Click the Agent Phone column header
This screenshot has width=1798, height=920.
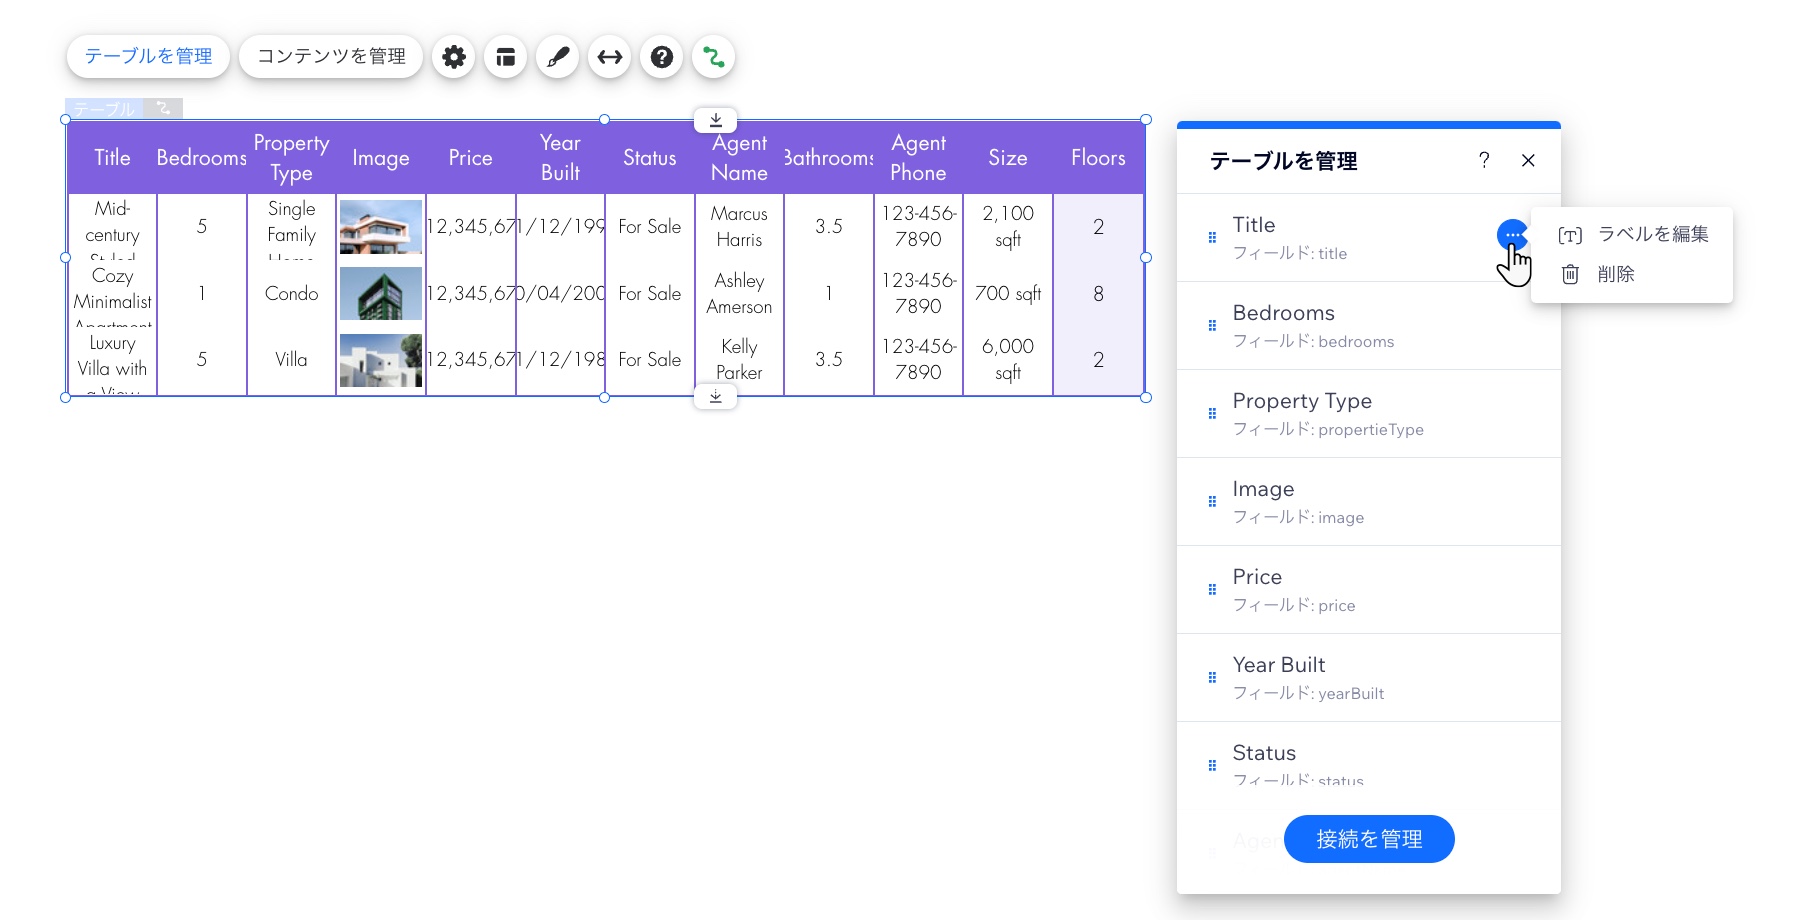[x=918, y=158]
